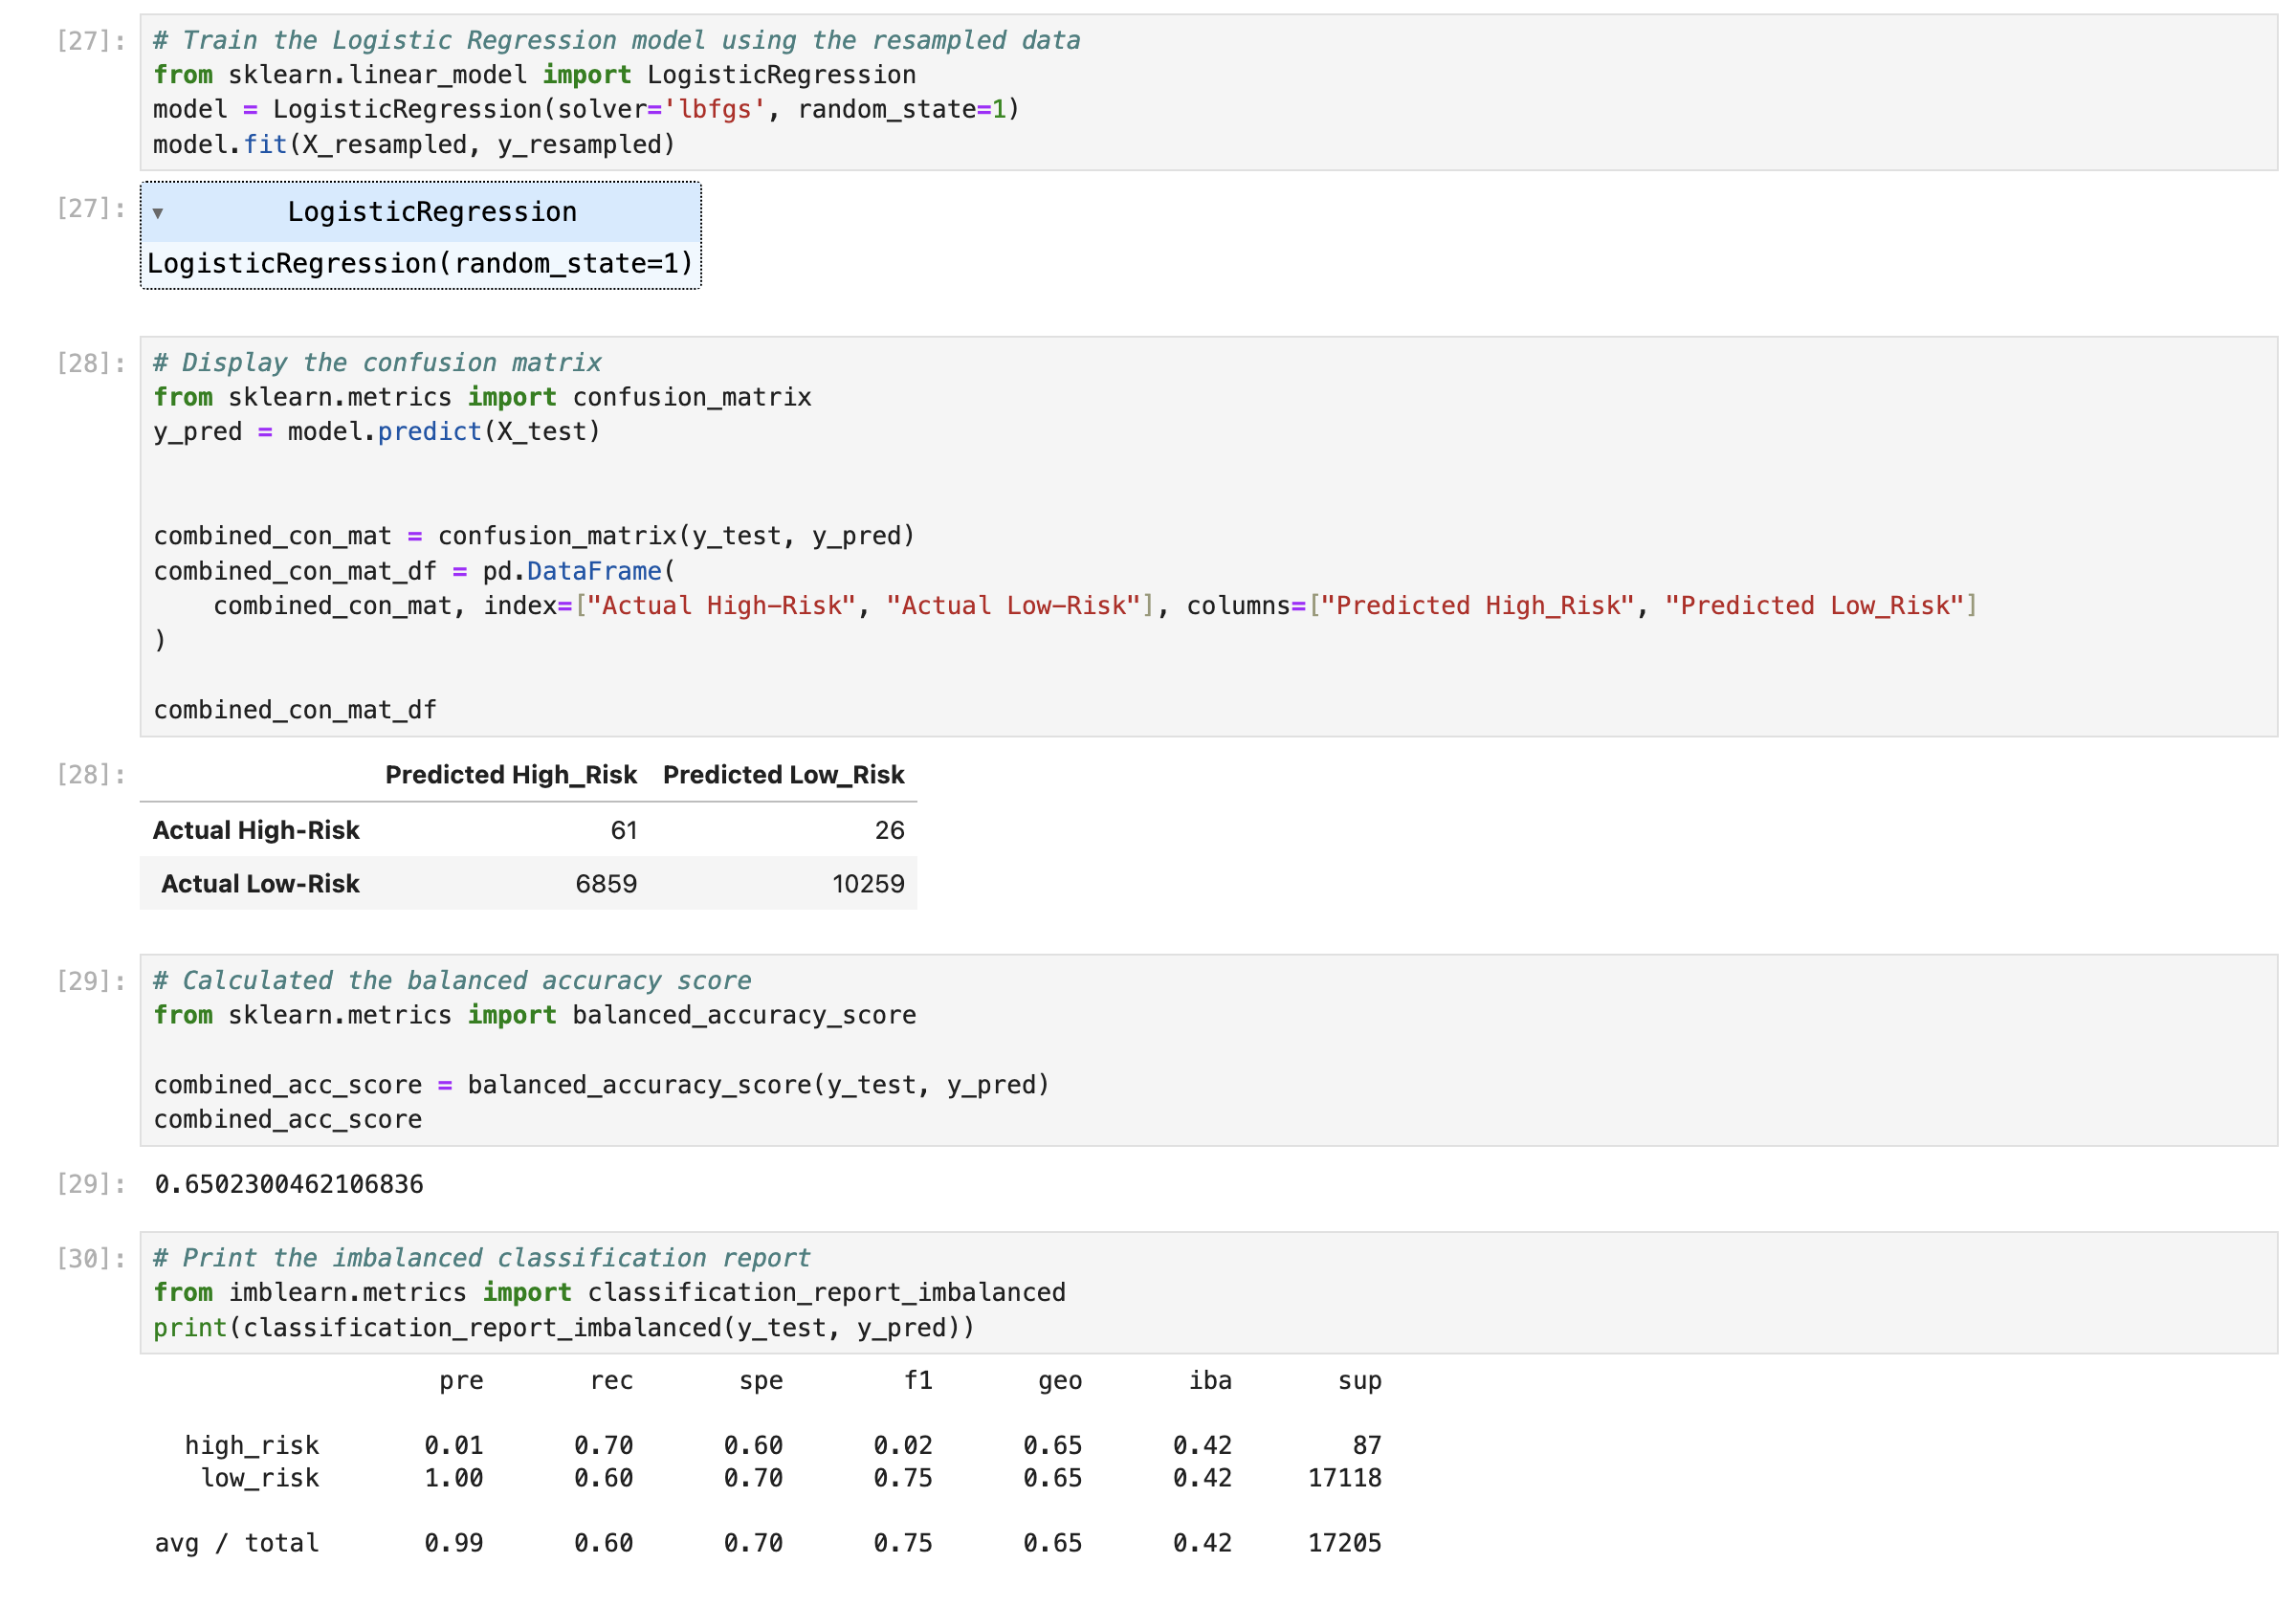This screenshot has height=1607, width=2296.
Task: Select the input prompt [27] of training cell
Action: [x=91, y=41]
